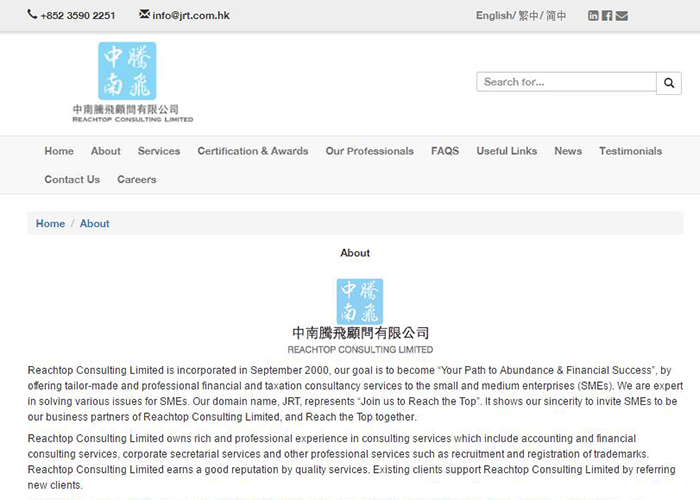Switch language to Simplified Chinese 简中
The height and width of the screenshot is (500, 700).
pos(556,16)
